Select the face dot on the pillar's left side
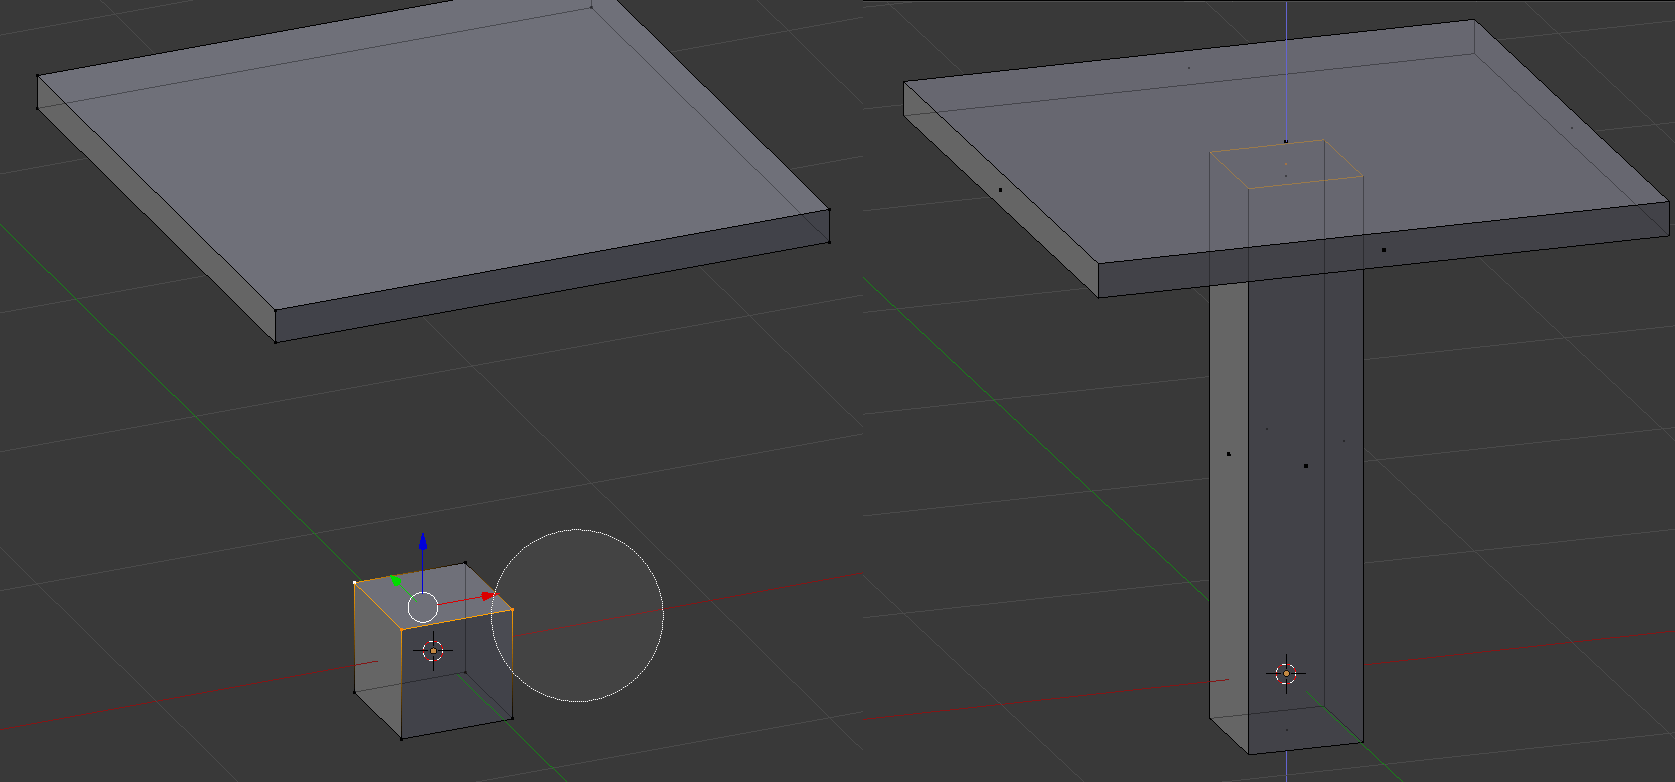Image resolution: width=1675 pixels, height=782 pixels. (x=1229, y=454)
